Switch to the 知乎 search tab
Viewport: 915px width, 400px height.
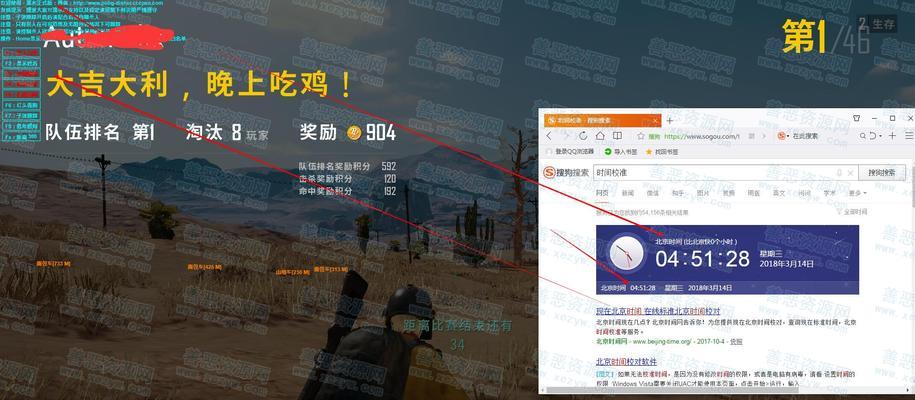click(x=678, y=193)
